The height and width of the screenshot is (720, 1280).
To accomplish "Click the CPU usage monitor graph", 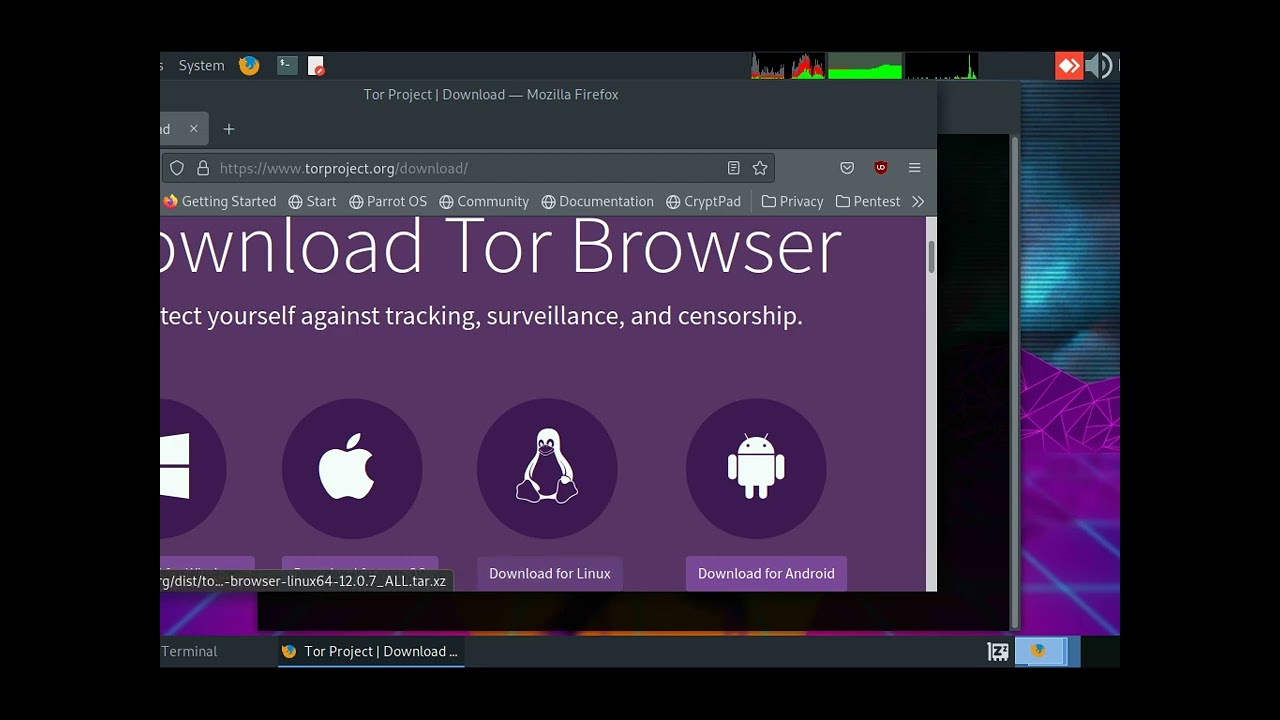I will (788, 66).
